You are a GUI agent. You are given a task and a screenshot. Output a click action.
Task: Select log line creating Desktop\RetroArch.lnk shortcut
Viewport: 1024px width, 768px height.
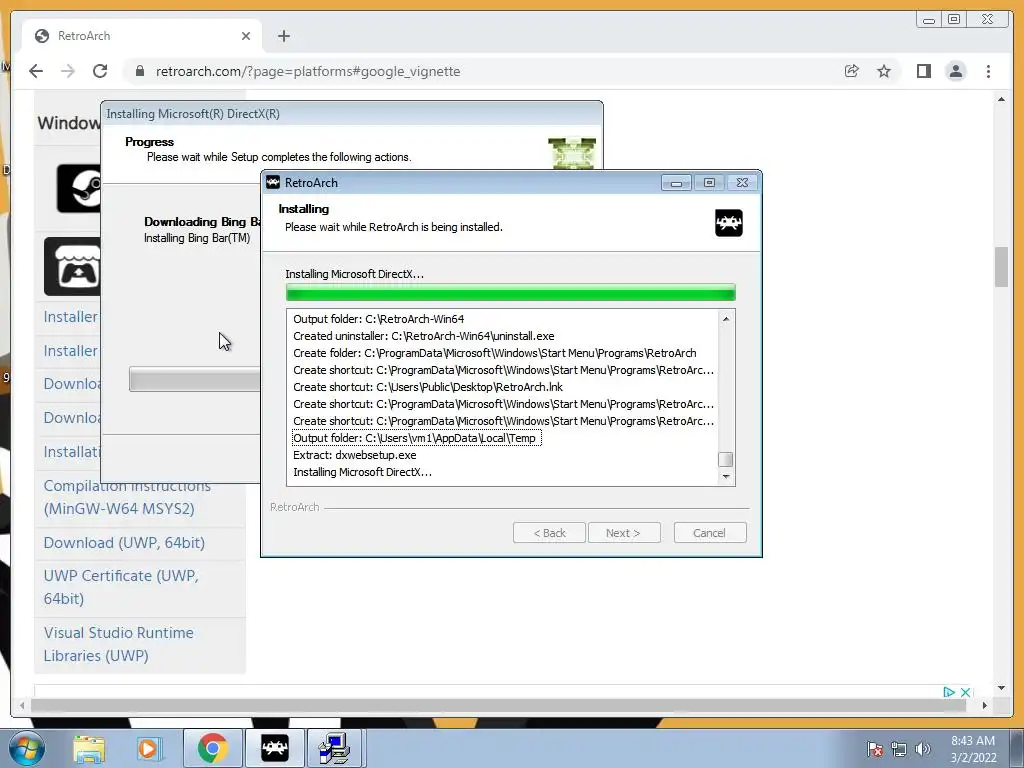428,387
